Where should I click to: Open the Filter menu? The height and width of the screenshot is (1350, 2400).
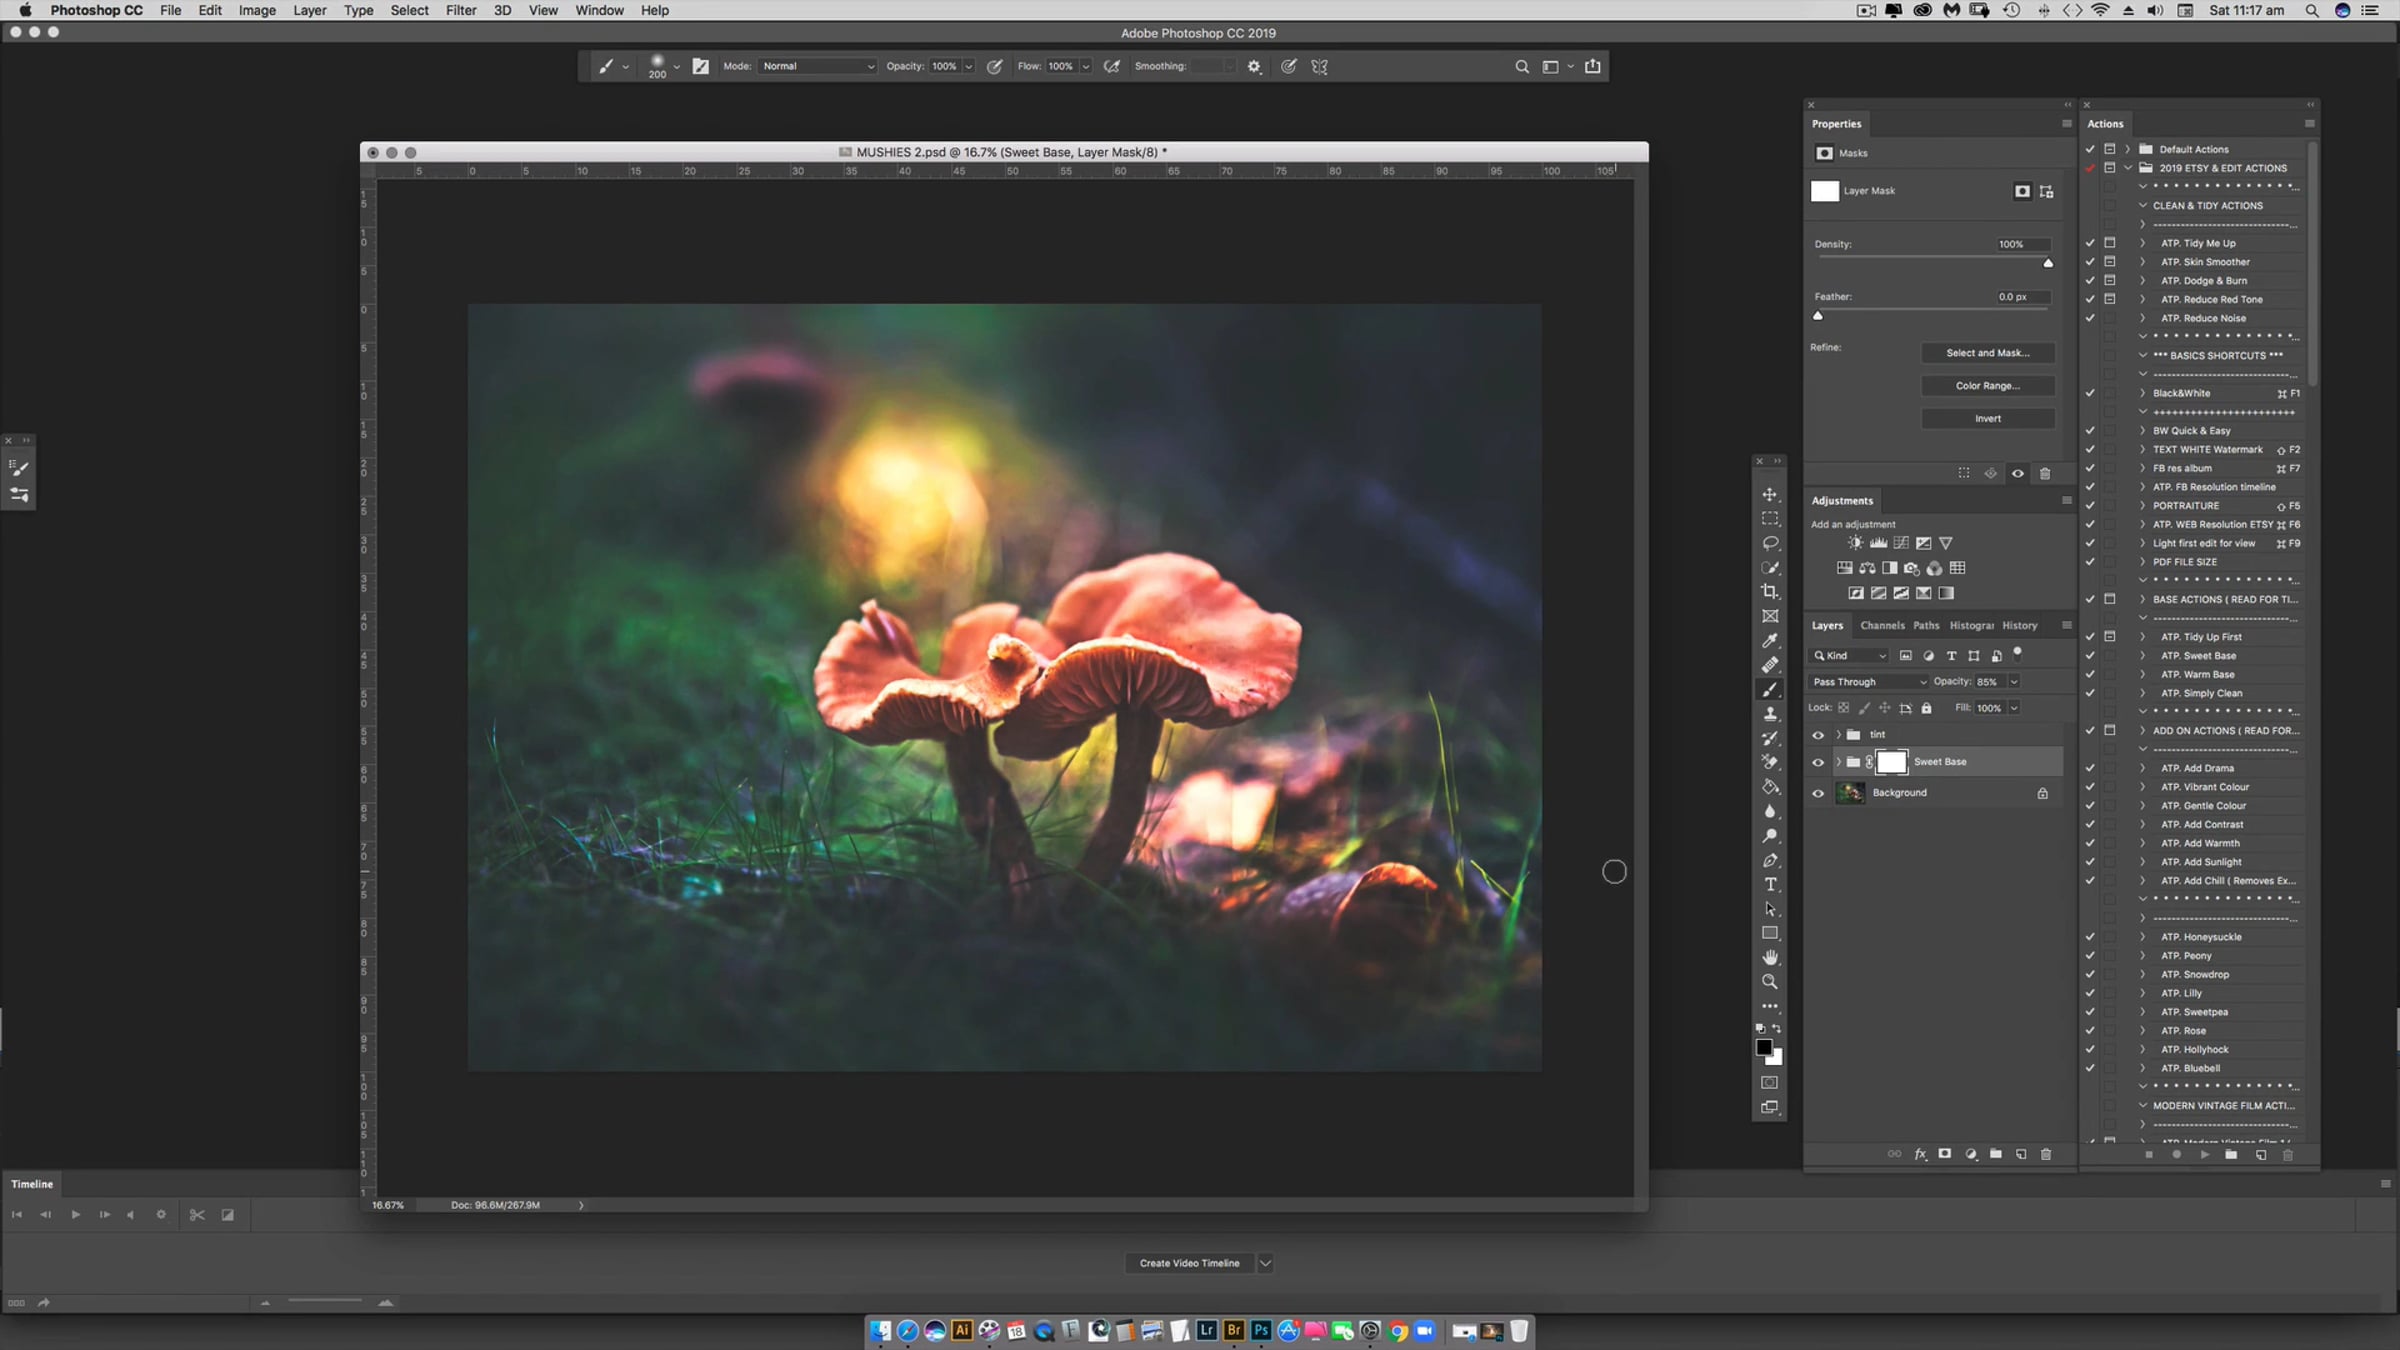pos(460,10)
